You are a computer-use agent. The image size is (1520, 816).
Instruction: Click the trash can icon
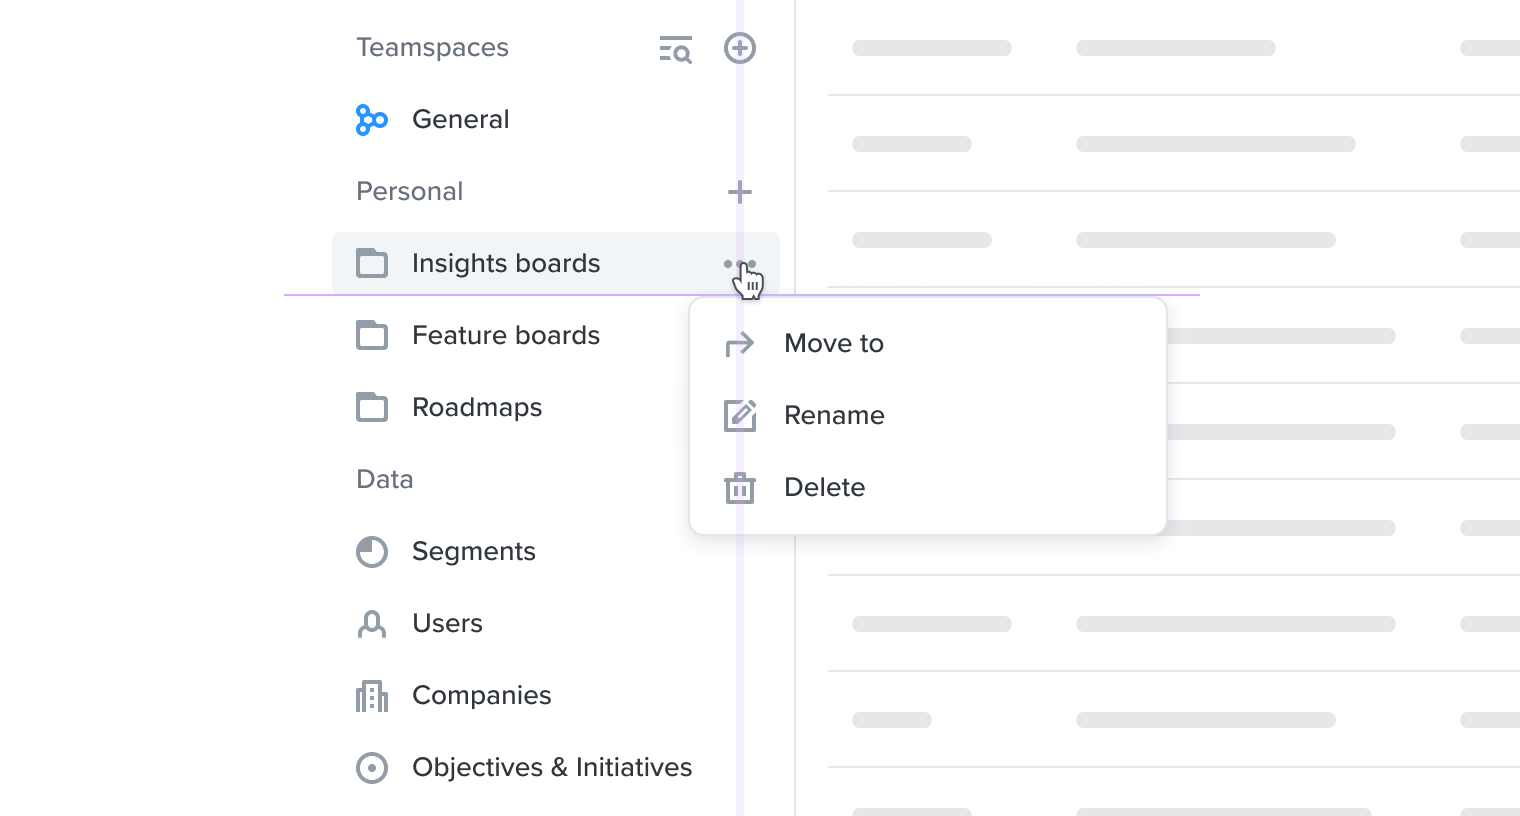coord(740,488)
